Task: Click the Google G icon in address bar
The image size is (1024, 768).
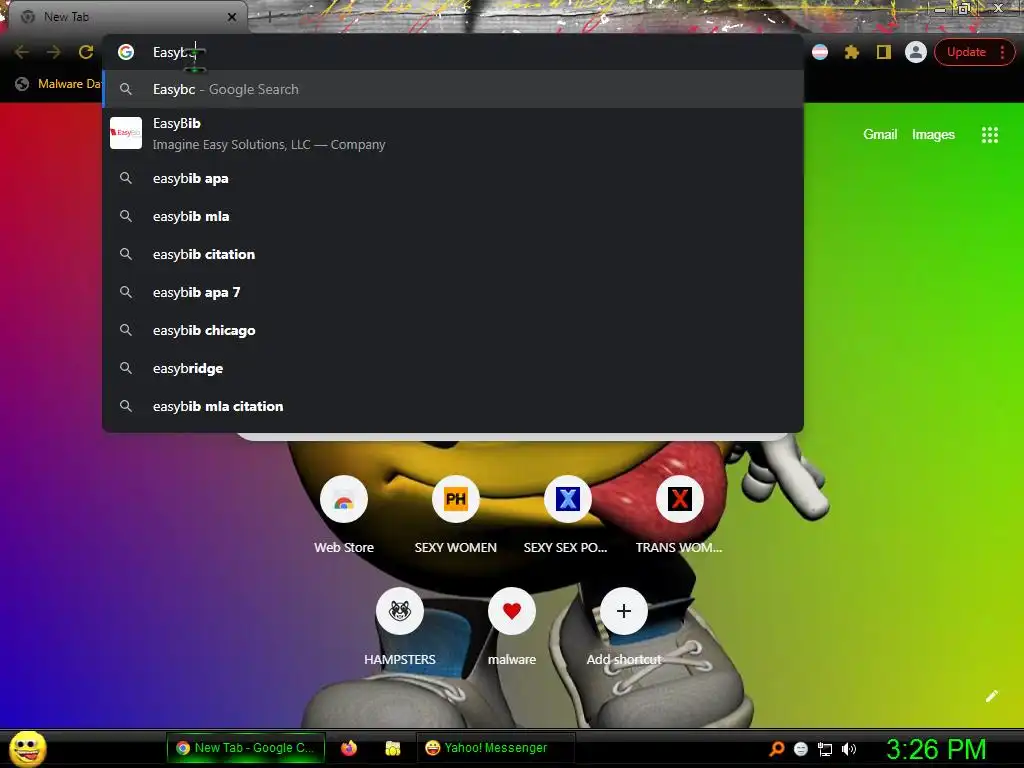Action: (x=126, y=52)
